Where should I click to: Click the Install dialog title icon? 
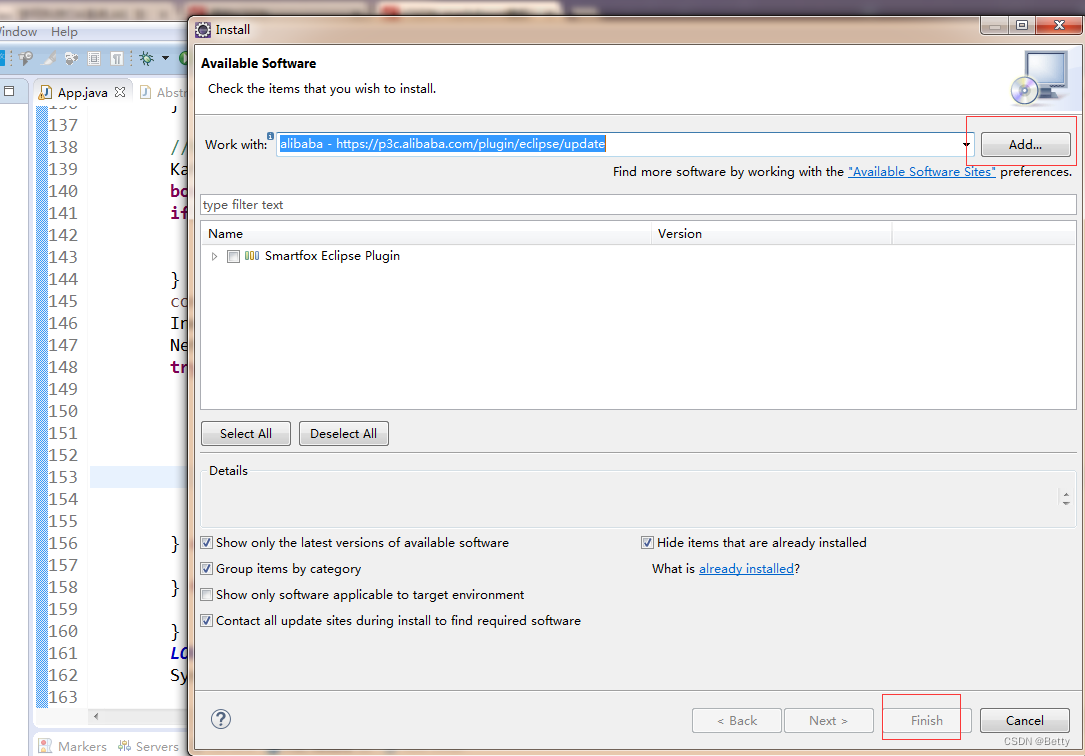203,30
